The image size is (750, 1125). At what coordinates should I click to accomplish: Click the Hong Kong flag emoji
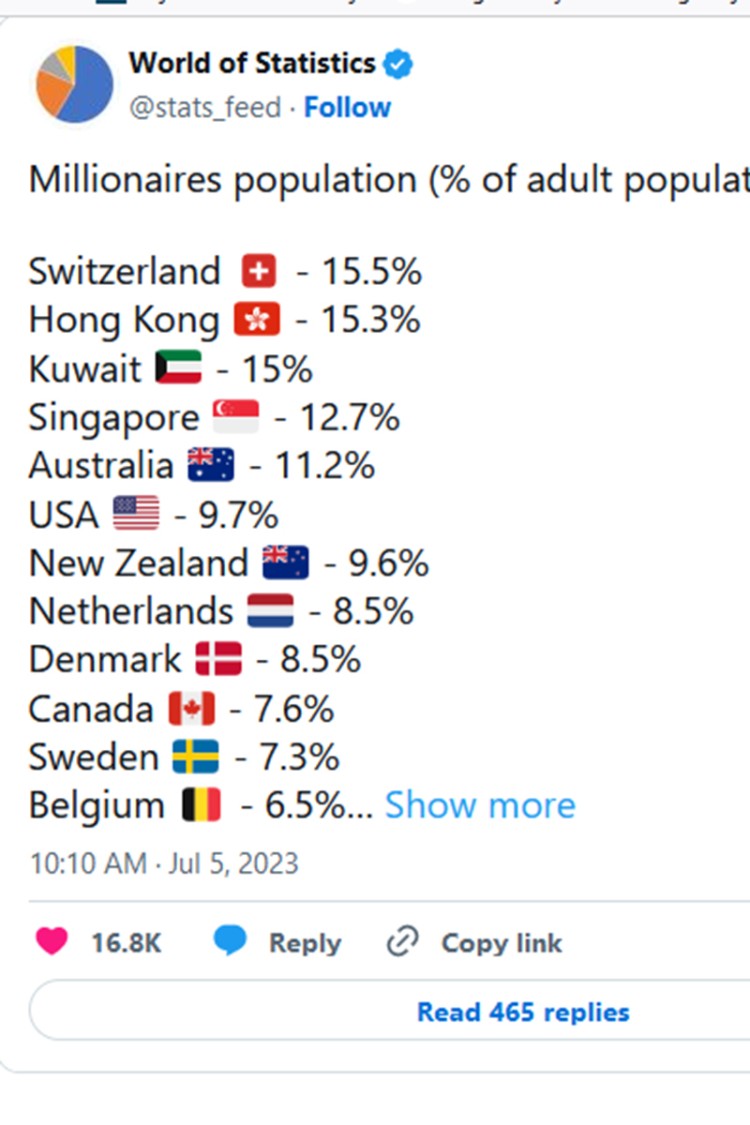(257, 320)
